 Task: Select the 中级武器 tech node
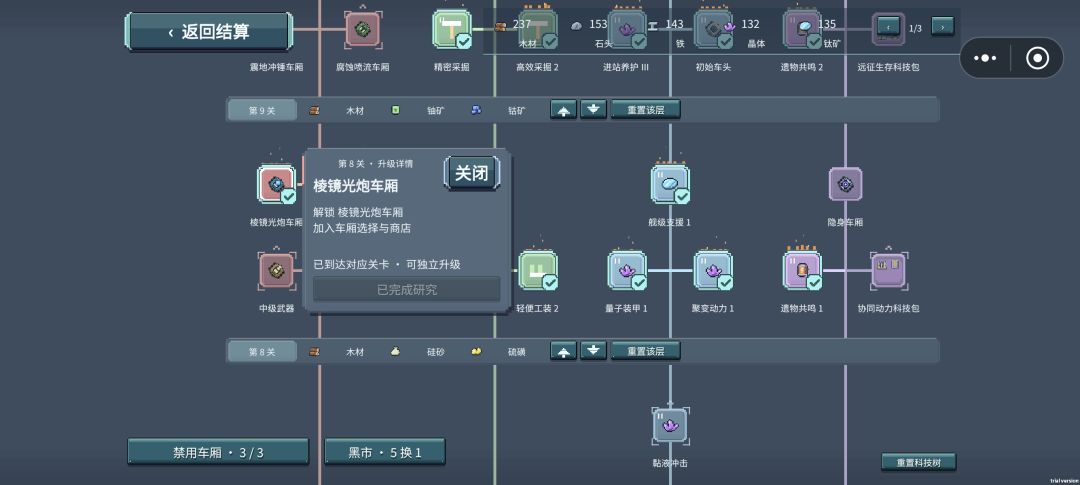pyautogui.click(x=276, y=271)
